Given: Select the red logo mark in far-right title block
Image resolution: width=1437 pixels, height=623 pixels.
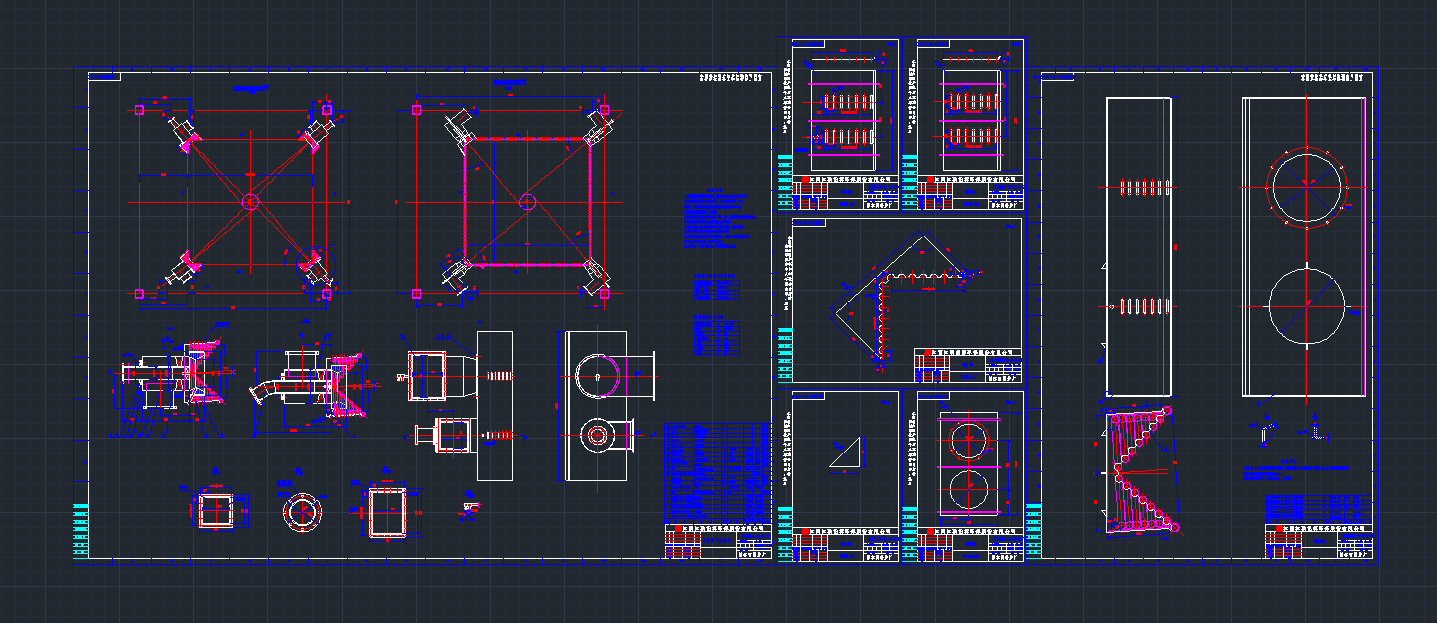Looking at the screenshot, I should (1280, 529).
